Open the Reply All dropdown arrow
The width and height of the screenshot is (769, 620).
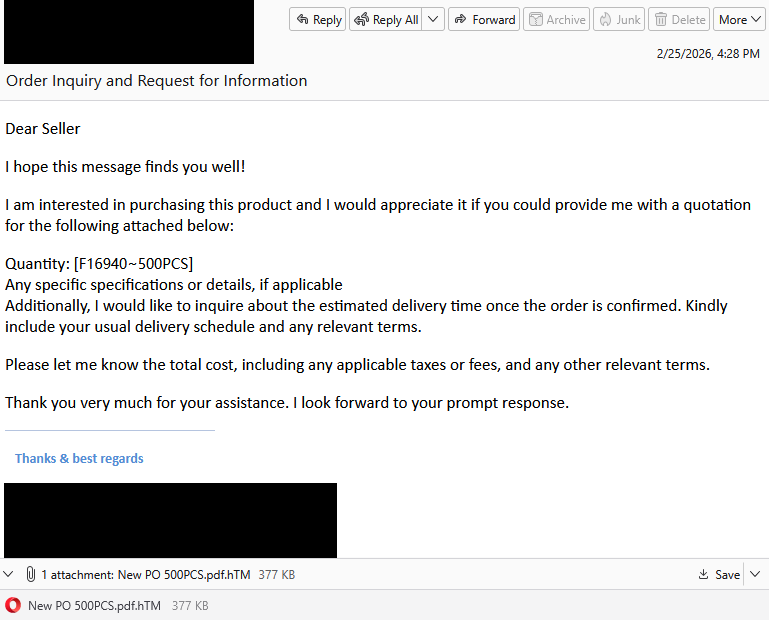pyautogui.click(x=434, y=19)
